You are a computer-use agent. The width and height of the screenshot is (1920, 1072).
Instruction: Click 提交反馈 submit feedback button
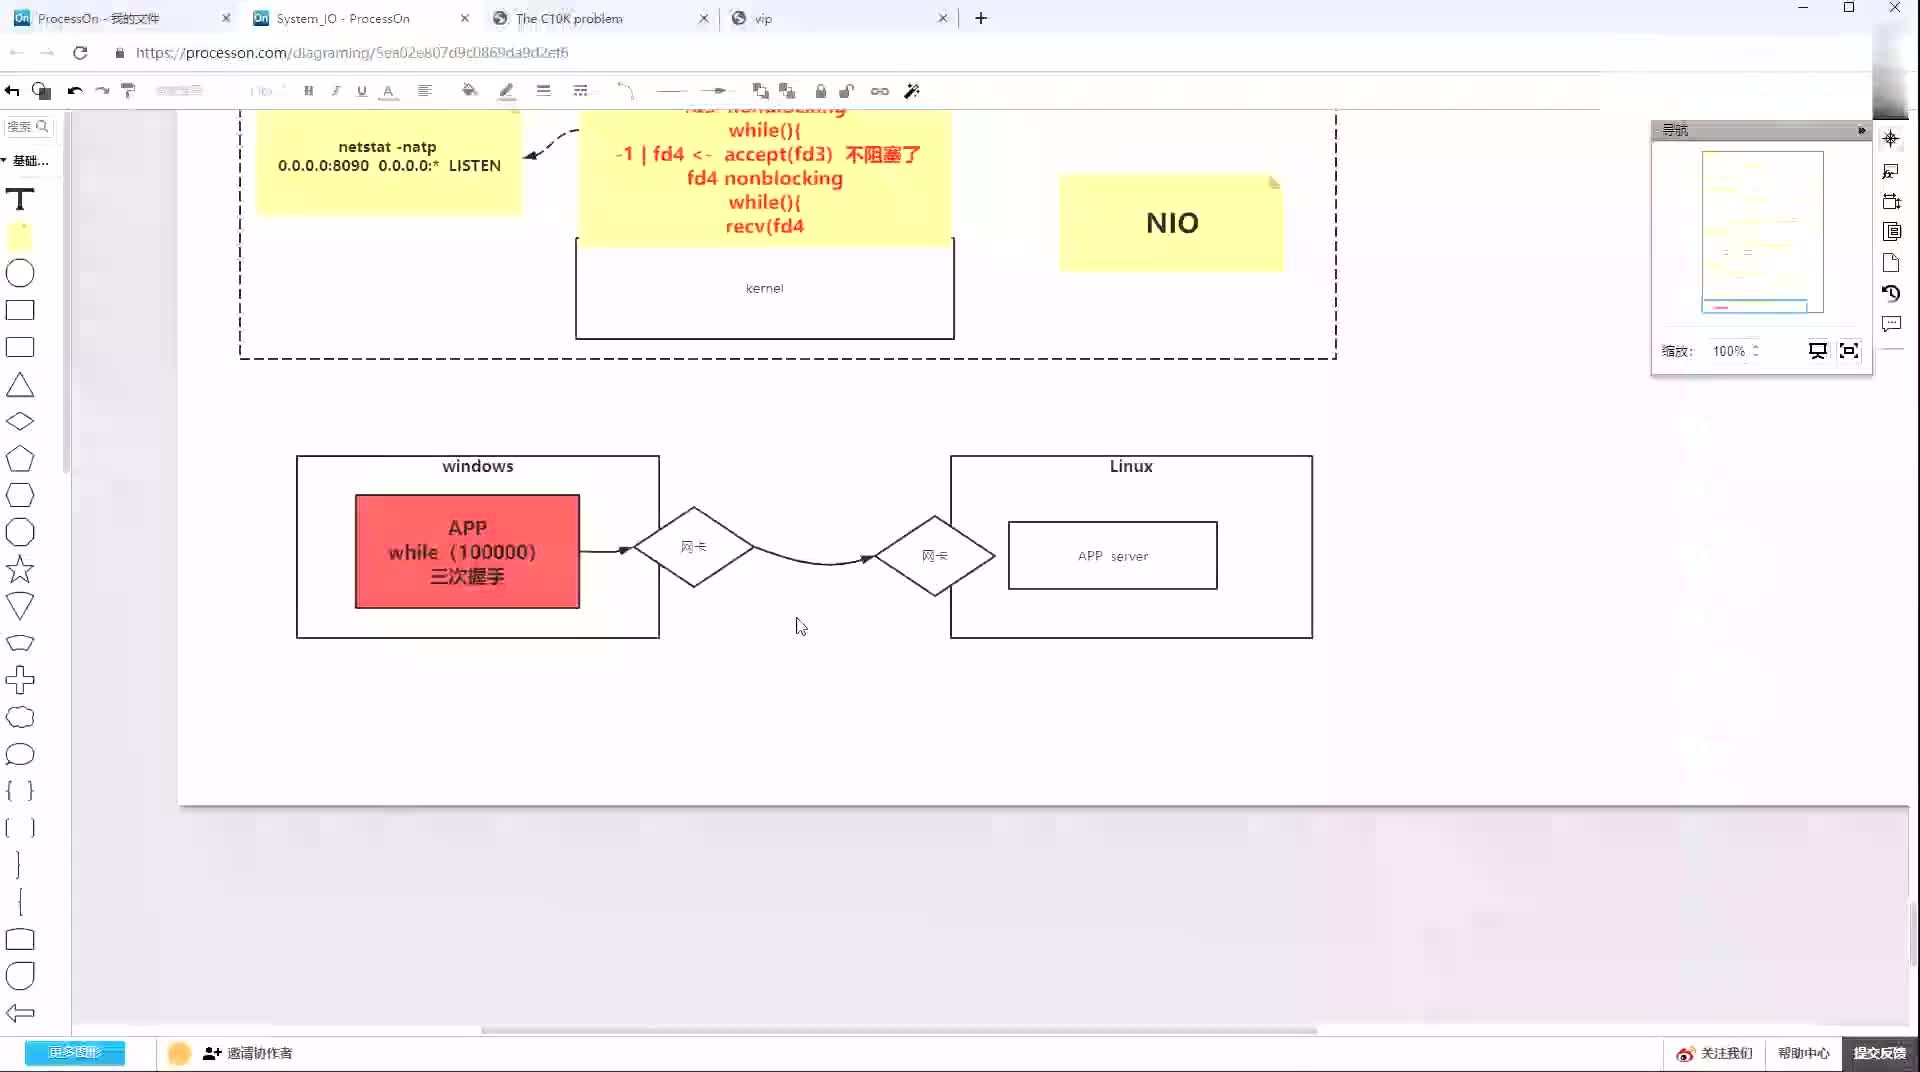coord(1880,1053)
